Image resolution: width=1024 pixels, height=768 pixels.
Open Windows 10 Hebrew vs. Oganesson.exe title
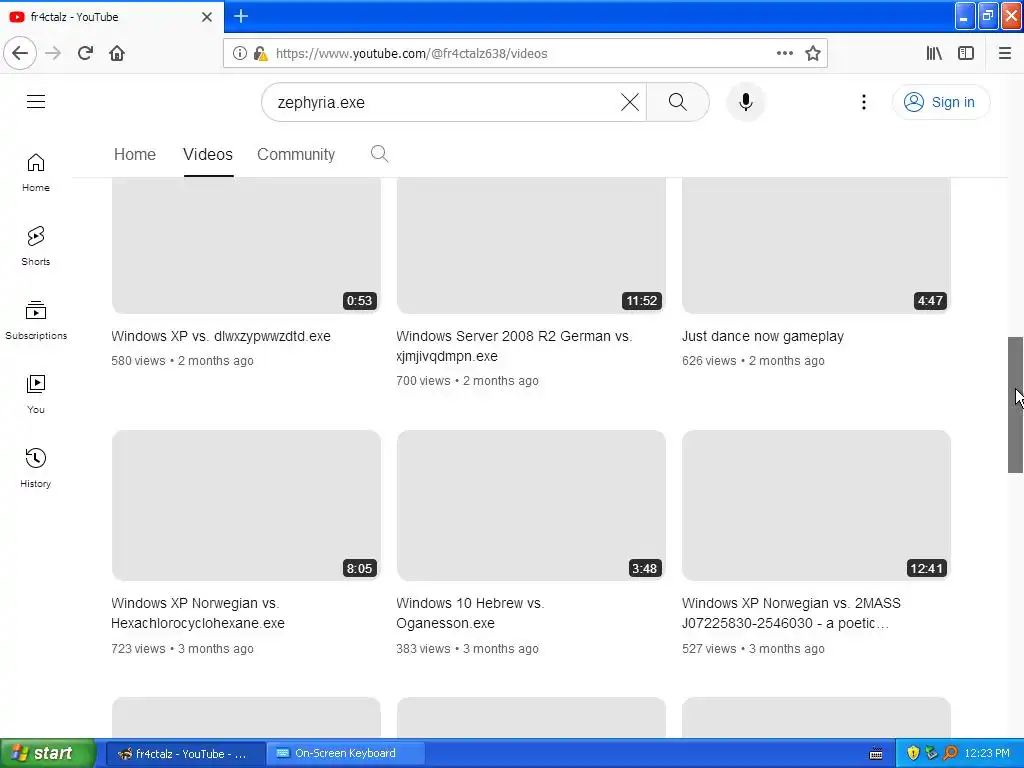tap(470, 613)
